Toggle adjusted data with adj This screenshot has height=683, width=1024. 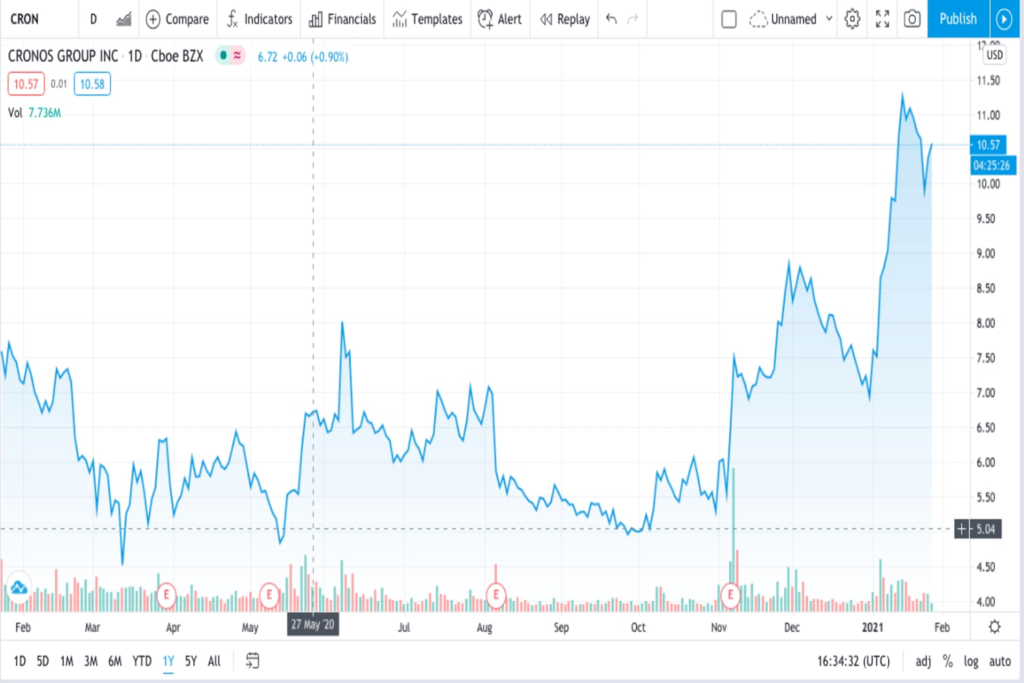tap(923, 661)
